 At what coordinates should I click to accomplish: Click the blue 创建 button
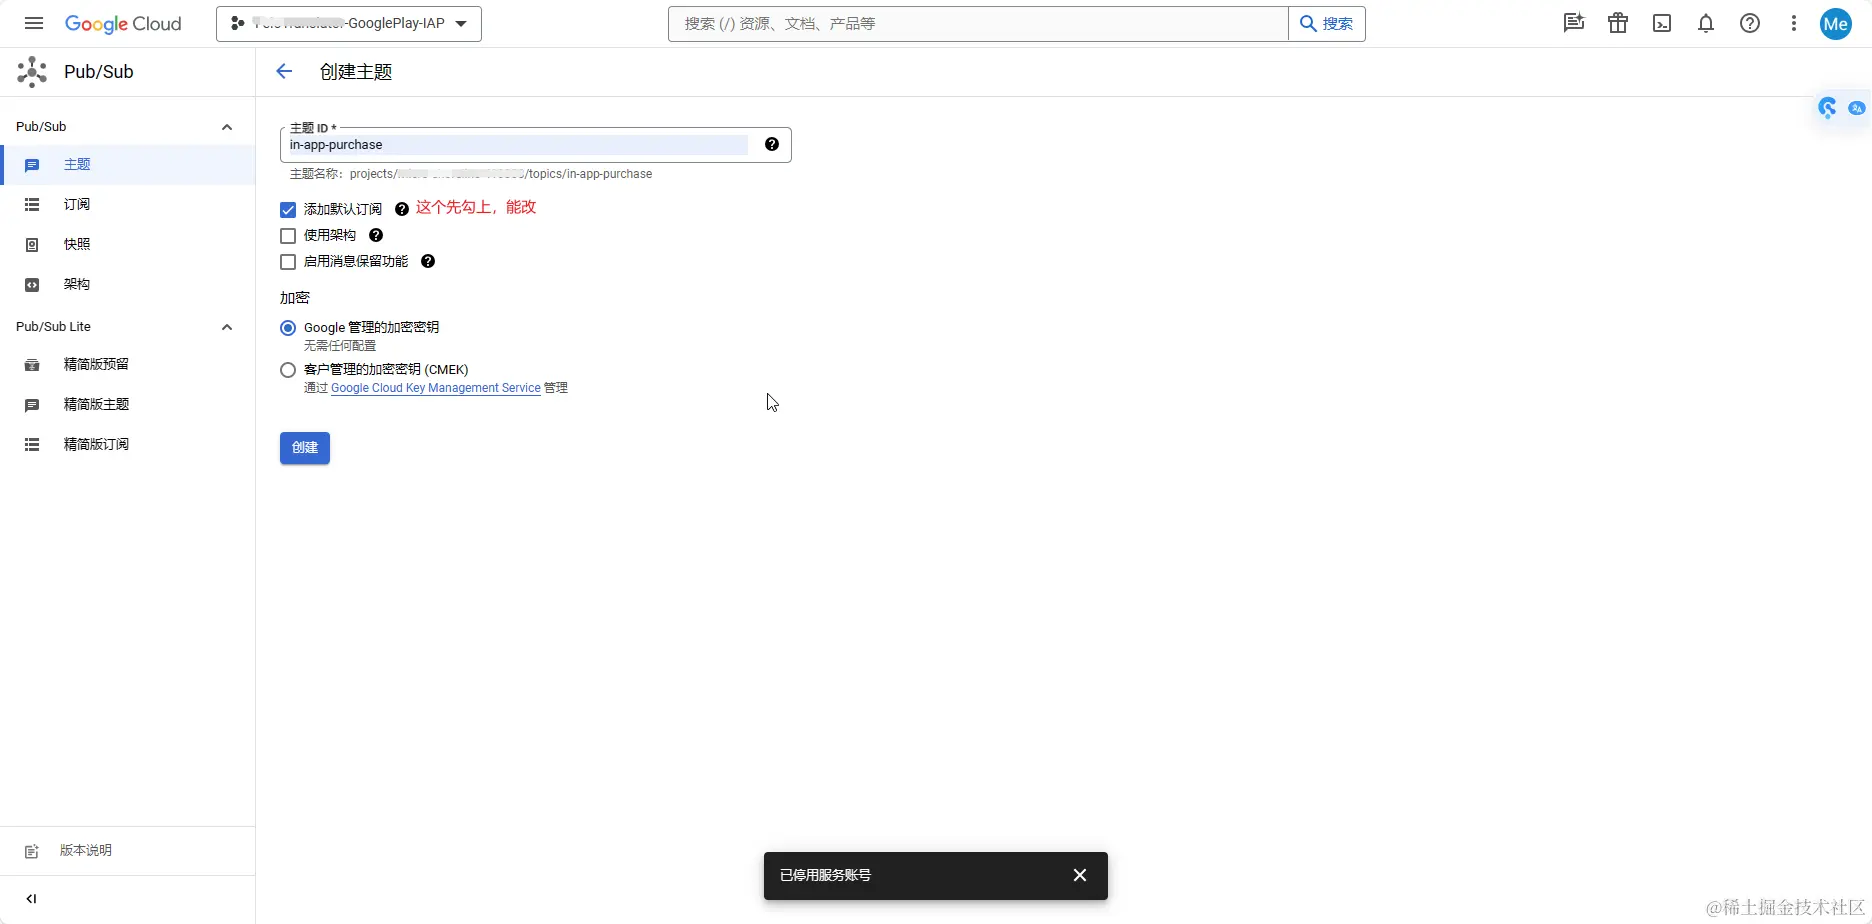click(x=305, y=448)
